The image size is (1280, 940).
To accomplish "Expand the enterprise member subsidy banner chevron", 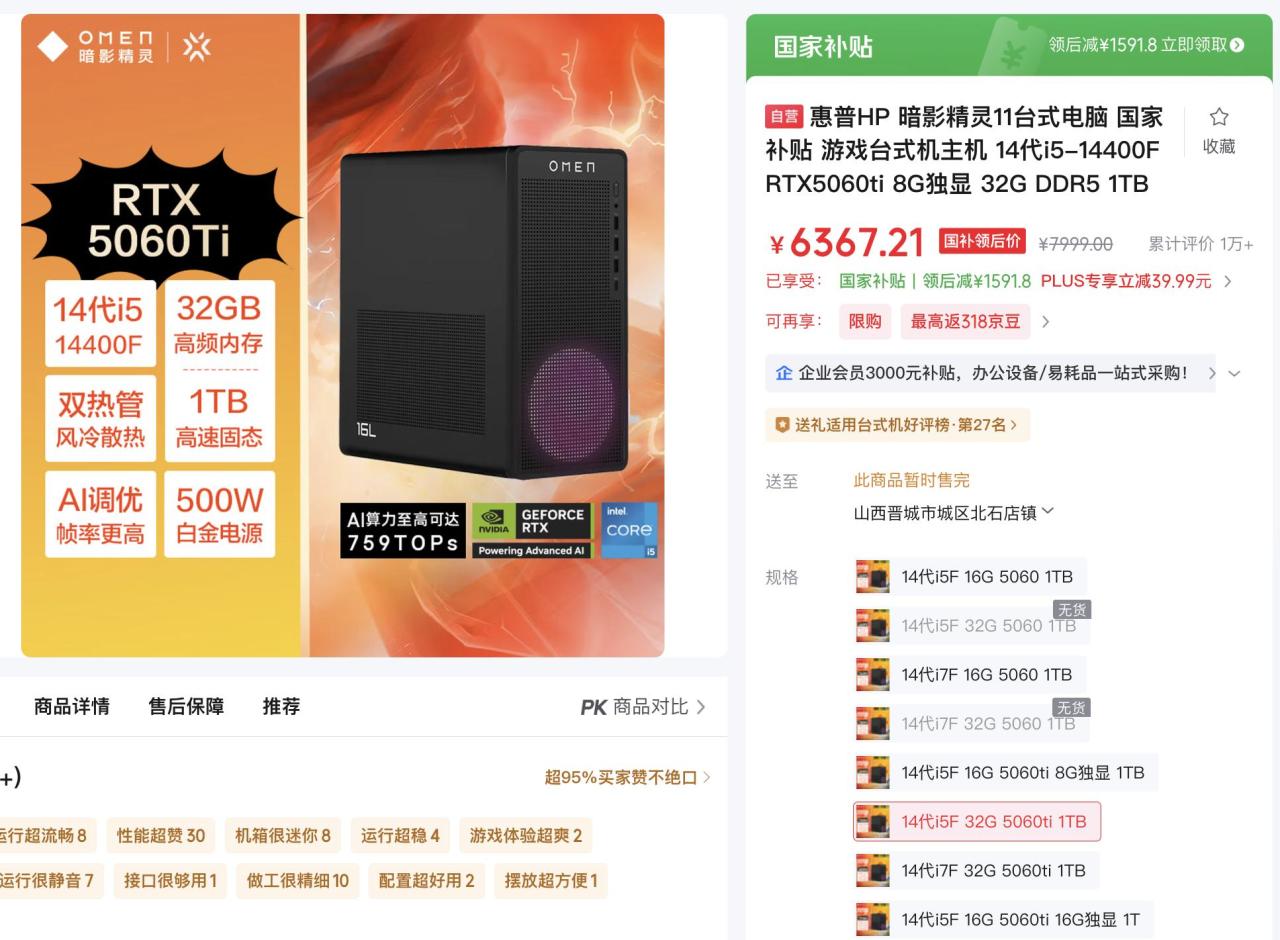I will click(x=1234, y=373).
